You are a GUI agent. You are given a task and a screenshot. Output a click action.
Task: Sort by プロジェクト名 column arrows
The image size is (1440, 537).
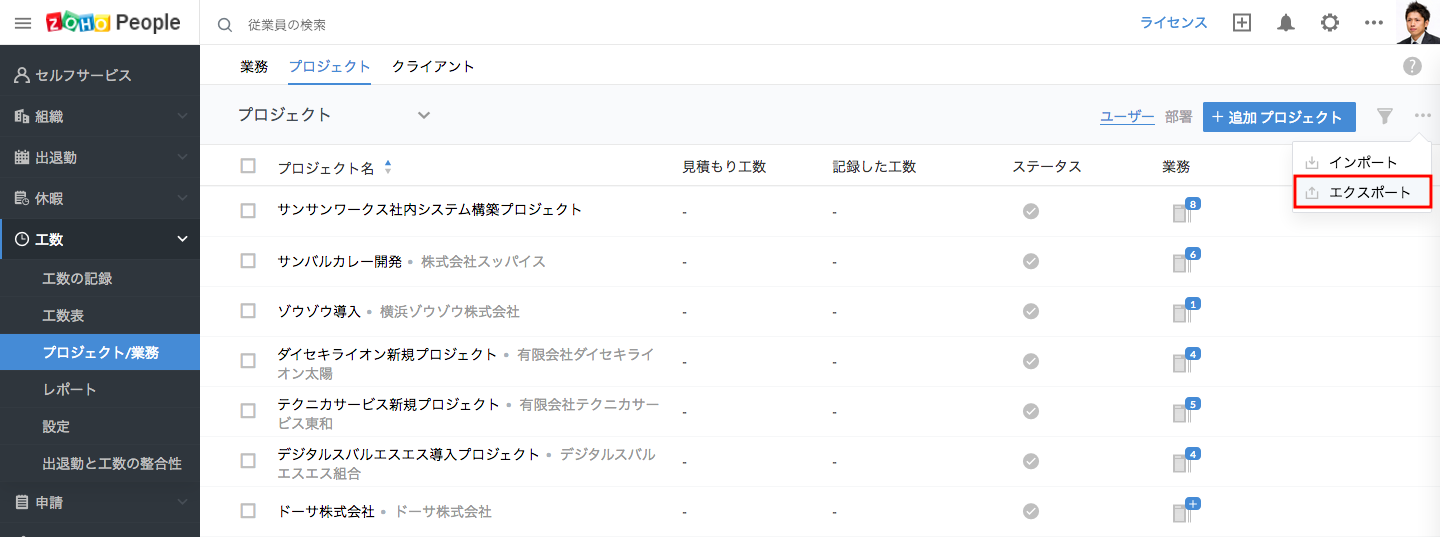[388, 167]
